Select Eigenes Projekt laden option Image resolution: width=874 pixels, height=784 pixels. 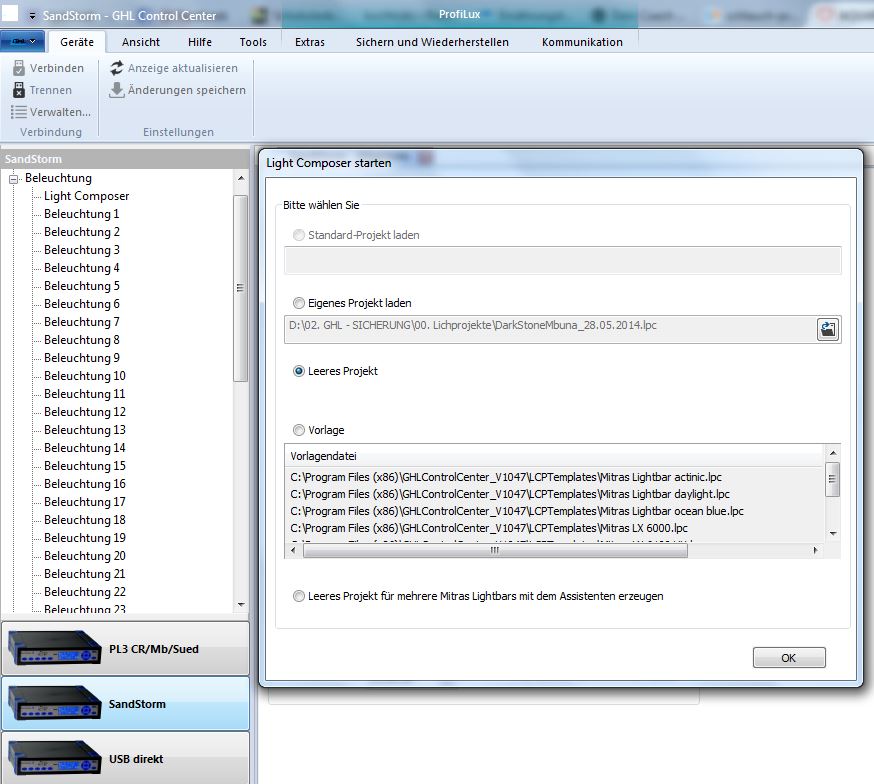click(299, 303)
